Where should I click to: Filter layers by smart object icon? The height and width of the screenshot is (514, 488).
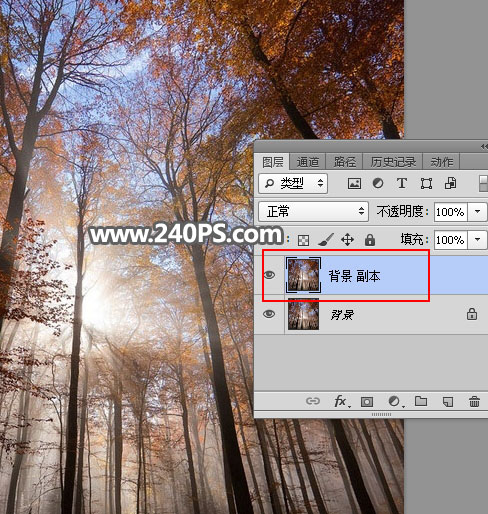[450, 183]
